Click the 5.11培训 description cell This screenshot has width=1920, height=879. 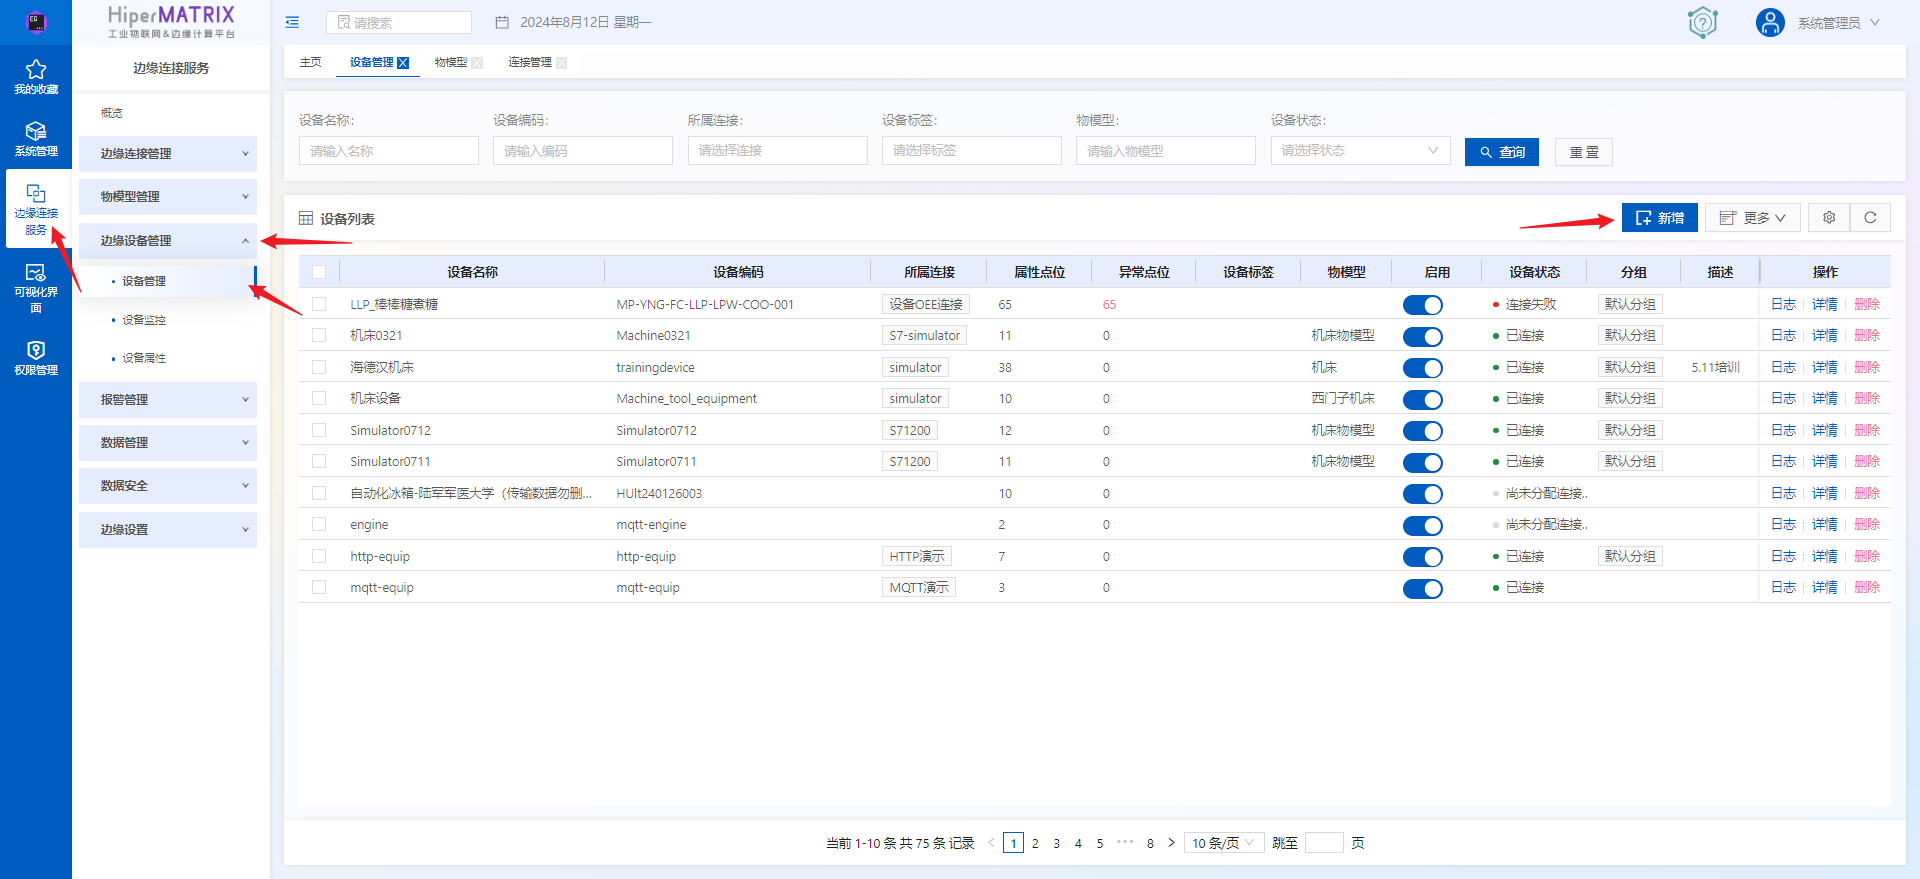pos(1715,367)
